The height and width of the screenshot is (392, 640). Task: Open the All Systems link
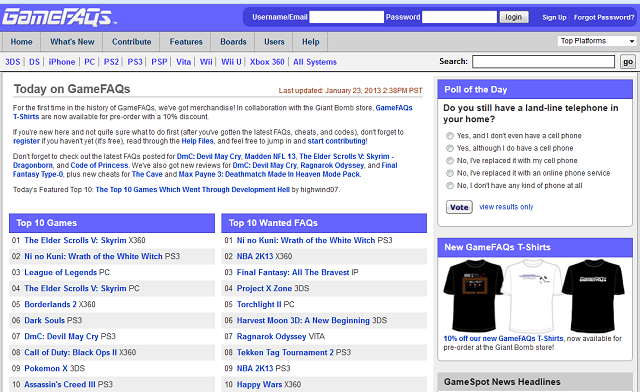pos(315,62)
